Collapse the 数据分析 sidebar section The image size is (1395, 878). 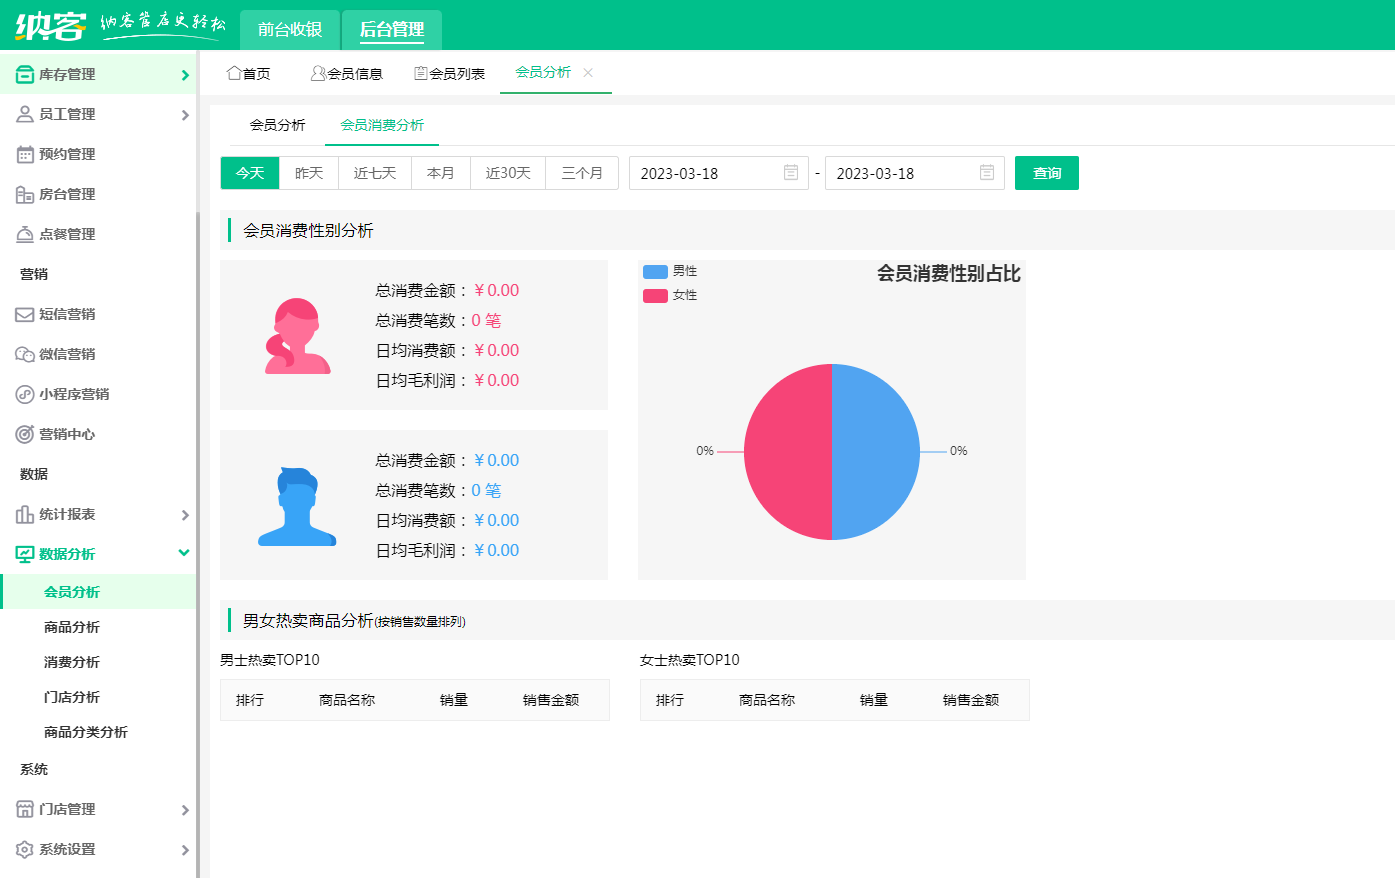pos(184,553)
